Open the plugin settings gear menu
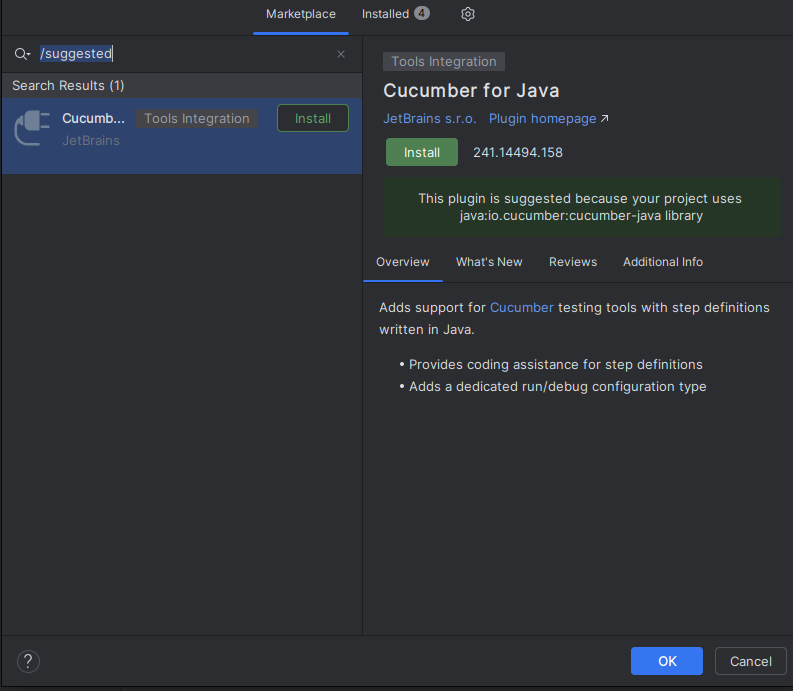 [468, 14]
